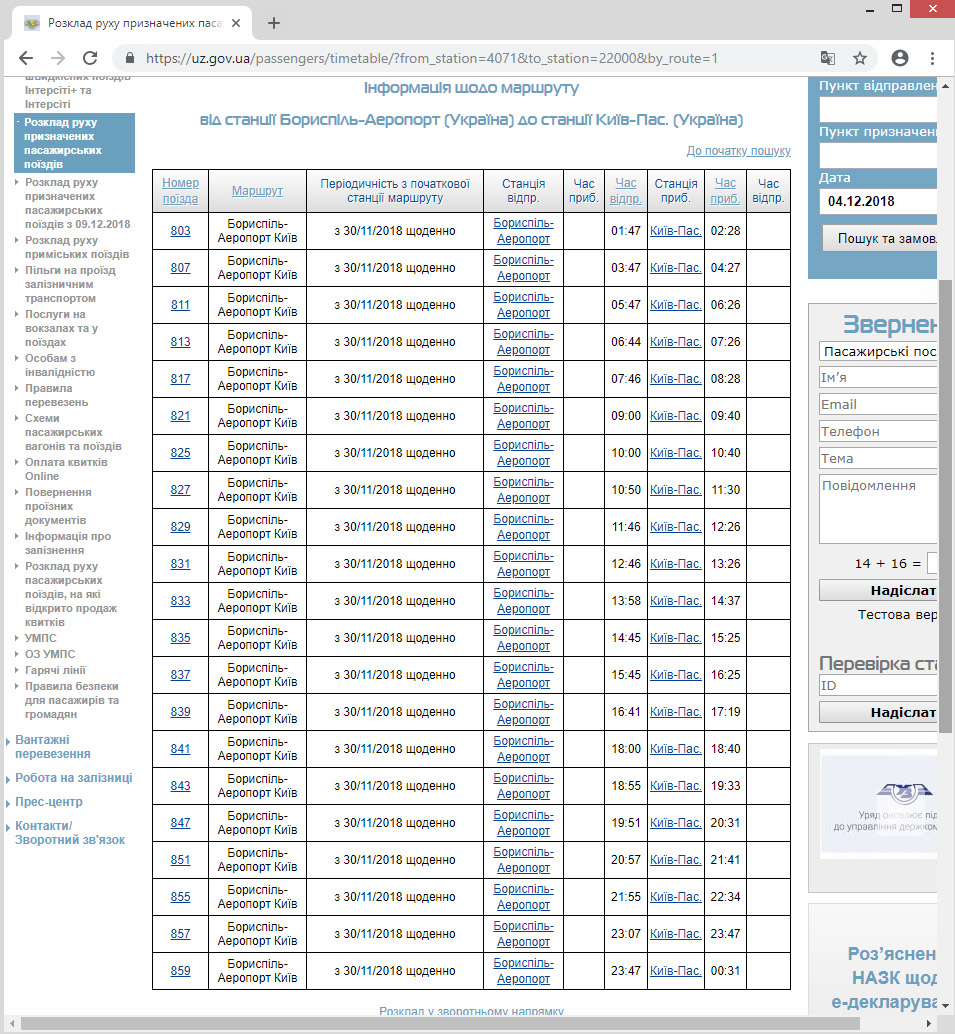Click Бориспіль-Аеропорт station in train 811 row
The height and width of the screenshot is (1034, 955).
pos(524,305)
